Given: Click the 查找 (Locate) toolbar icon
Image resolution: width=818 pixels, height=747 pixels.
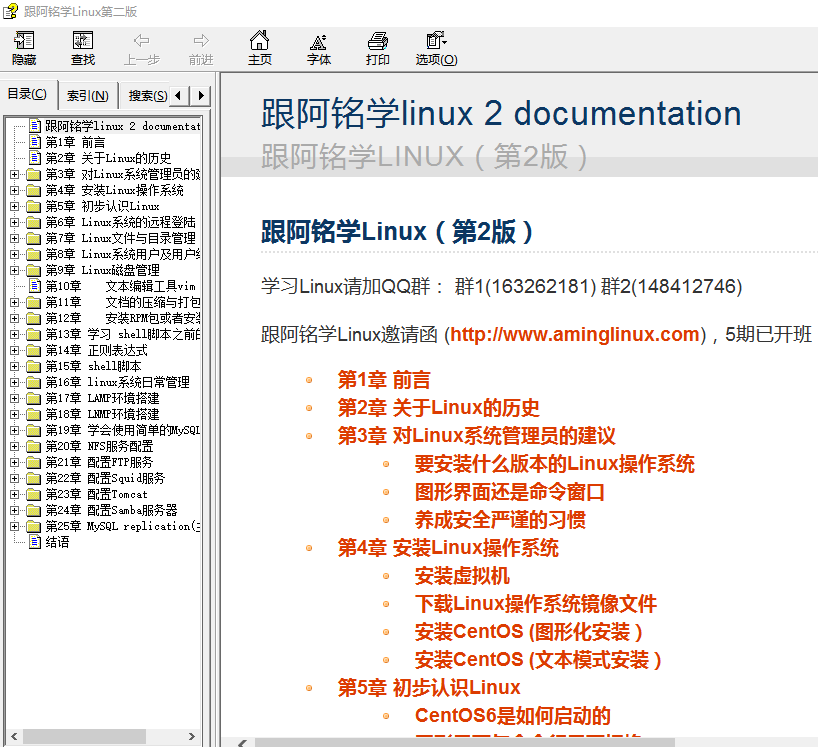Looking at the screenshot, I should pyautogui.click(x=82, y=47).
